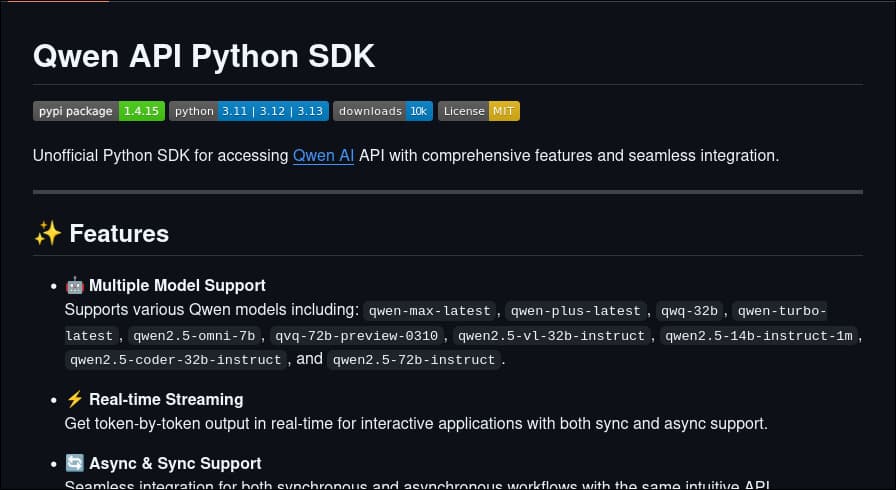Click the Qwen API Python SDK title
Screen dimensions: 896x490
204,57
